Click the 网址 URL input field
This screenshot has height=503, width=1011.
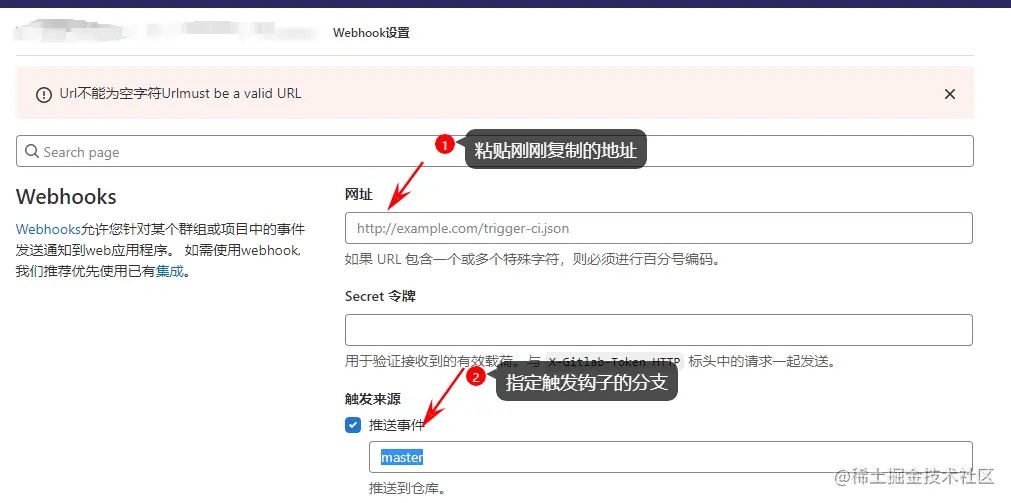click(x=658, y=228)
